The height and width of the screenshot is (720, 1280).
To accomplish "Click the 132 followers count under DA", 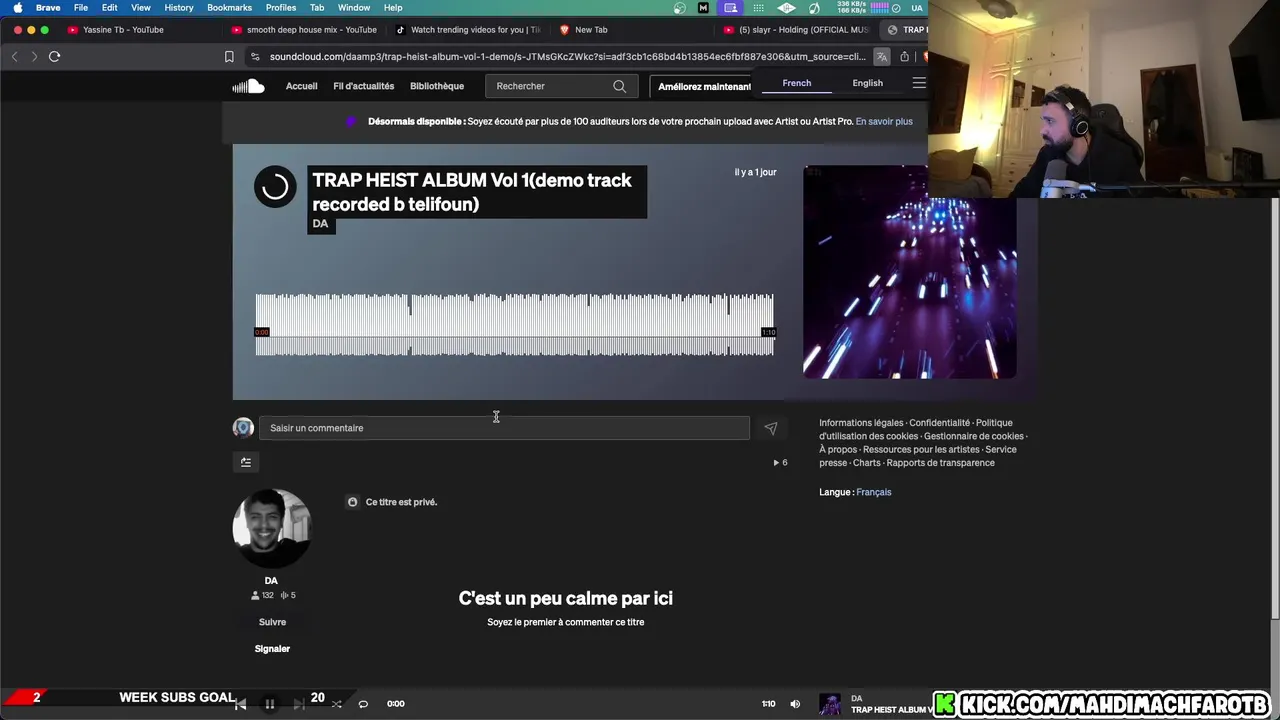I will [262, 595].
